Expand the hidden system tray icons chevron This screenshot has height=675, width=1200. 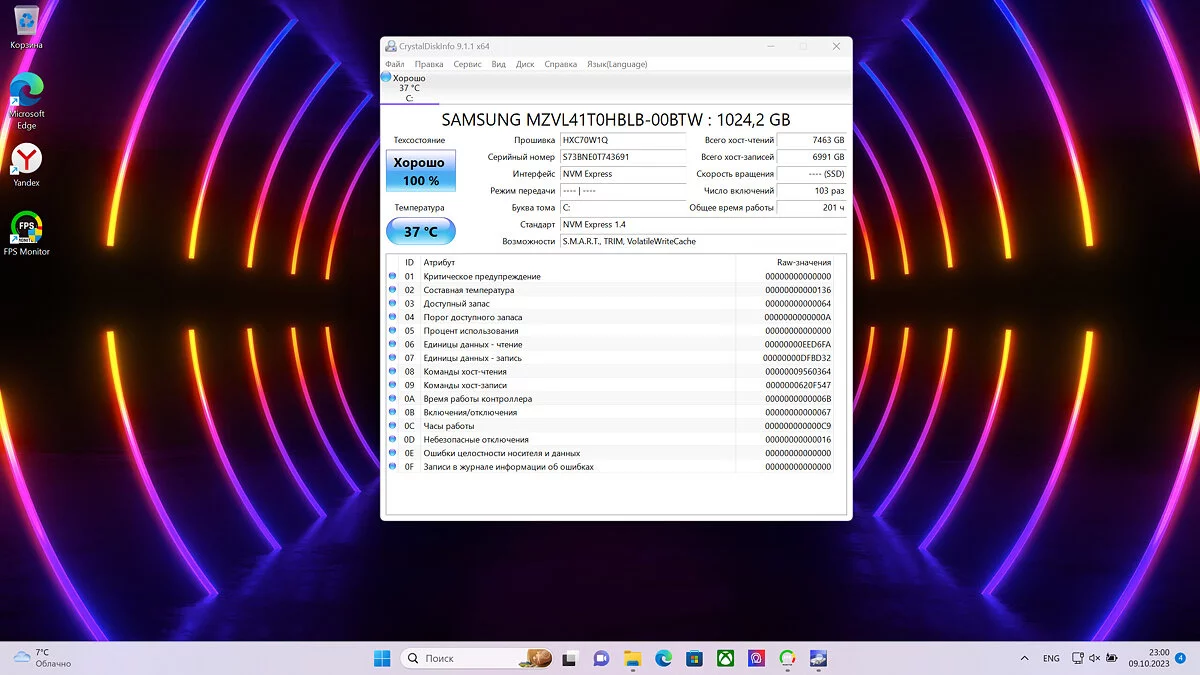pyautogui.click(x=1023, y=658)
